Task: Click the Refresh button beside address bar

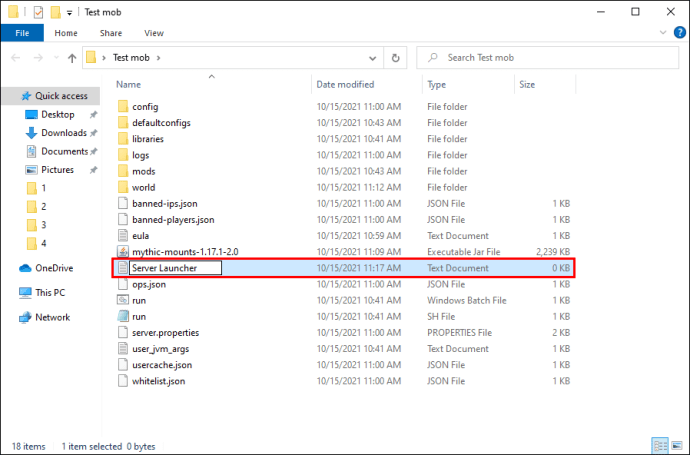Action: pos(395,58)
